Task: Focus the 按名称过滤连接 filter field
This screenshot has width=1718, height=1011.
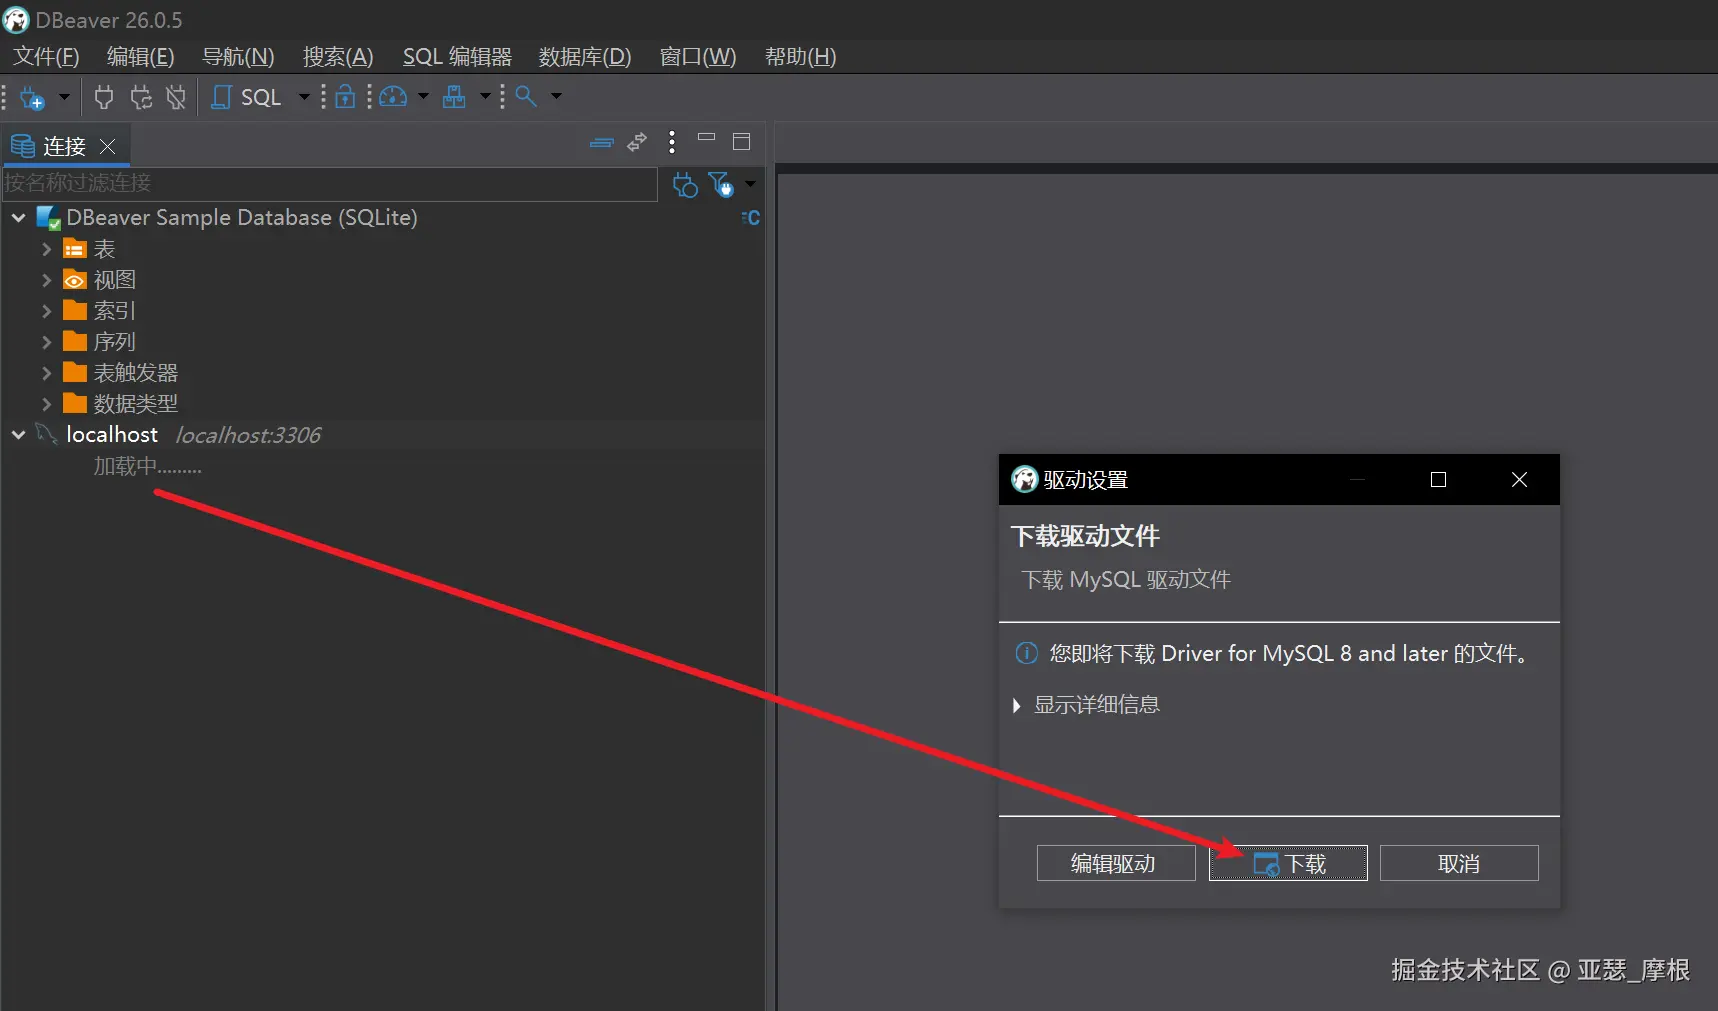Action: click(330, 183)
